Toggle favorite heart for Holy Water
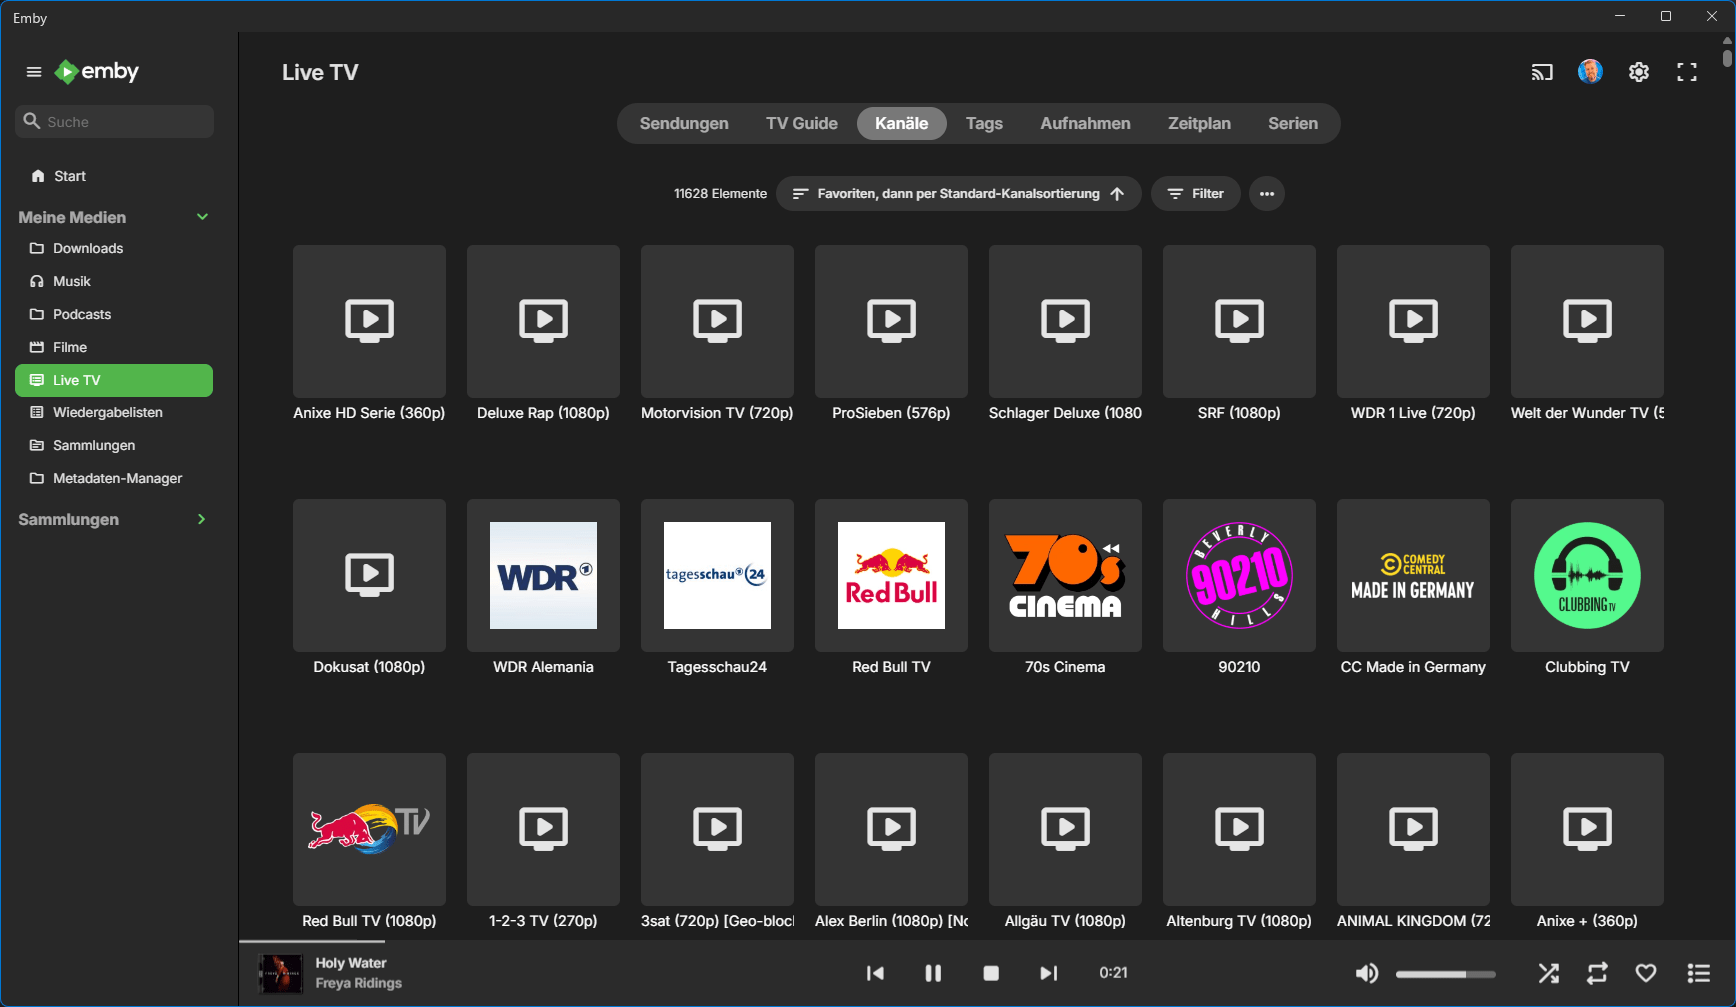Viewport: 1736px width, 1007px height. click(1646, 973)
